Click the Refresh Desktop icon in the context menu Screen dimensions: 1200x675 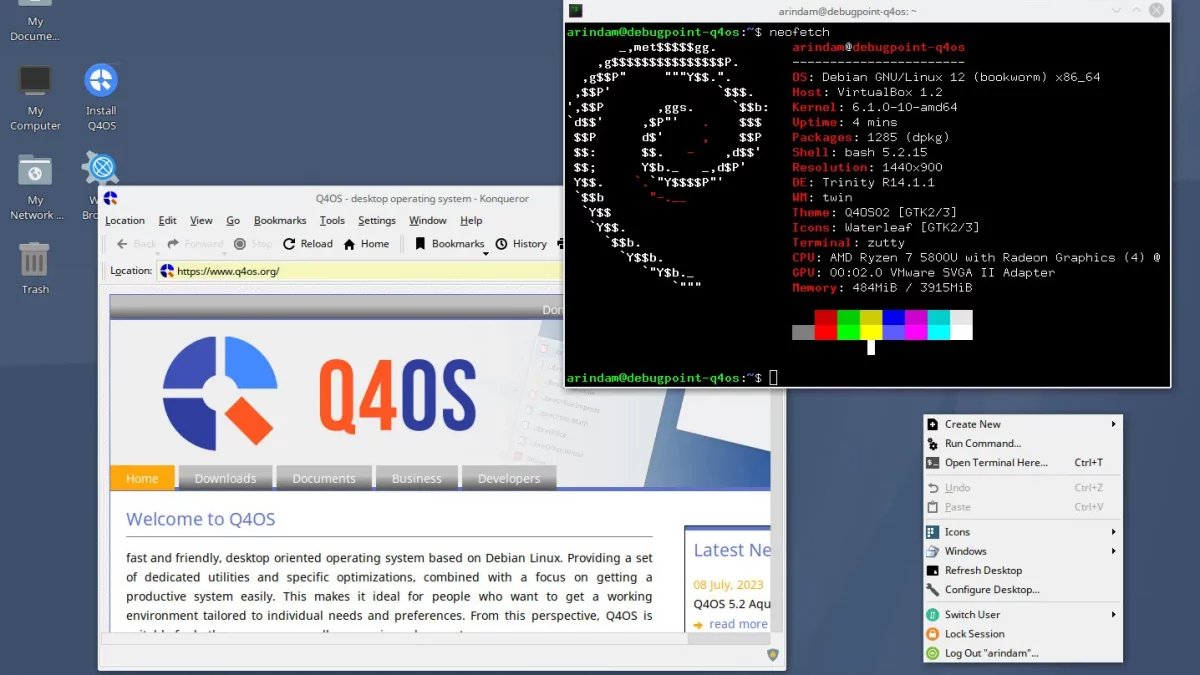pos(932,570)
